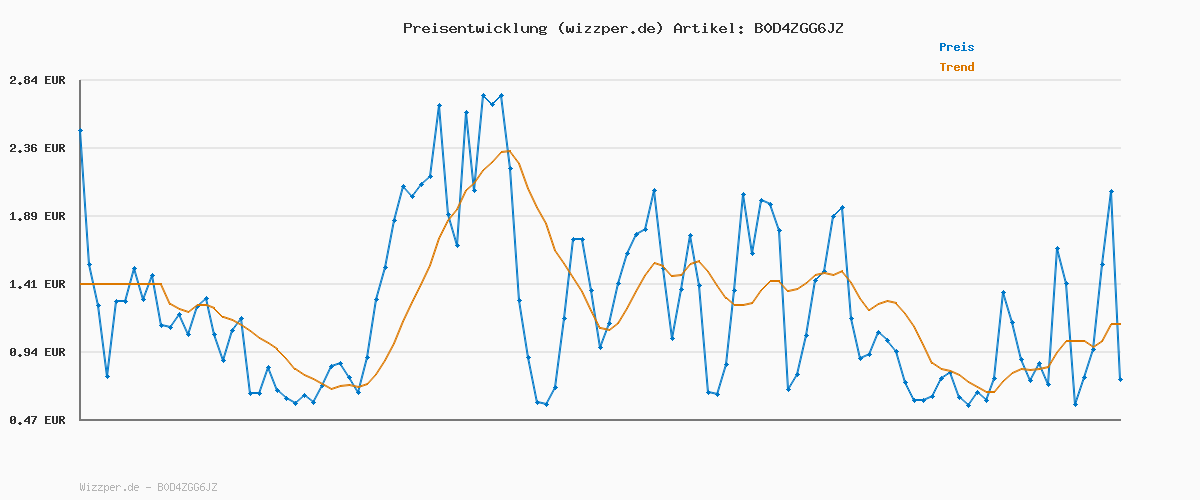Image resolution: width=1200 pixels, height=500 pixels.
Task: Click the orange trend line's highest peak
Action: point(508,151)
